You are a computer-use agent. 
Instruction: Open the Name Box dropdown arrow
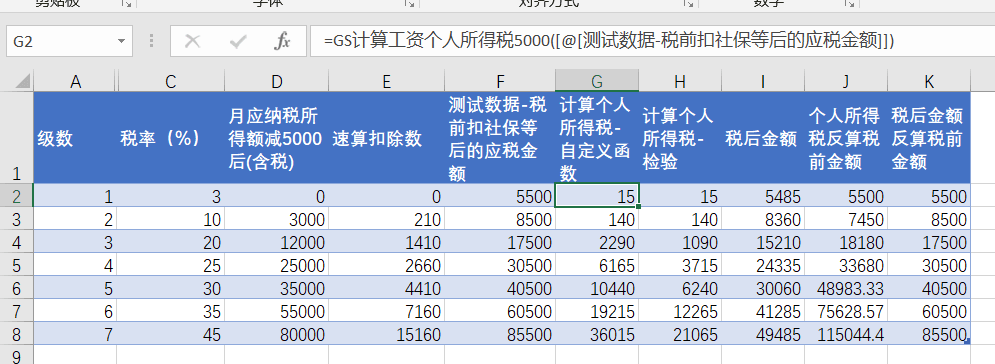[x=121, y=42]
